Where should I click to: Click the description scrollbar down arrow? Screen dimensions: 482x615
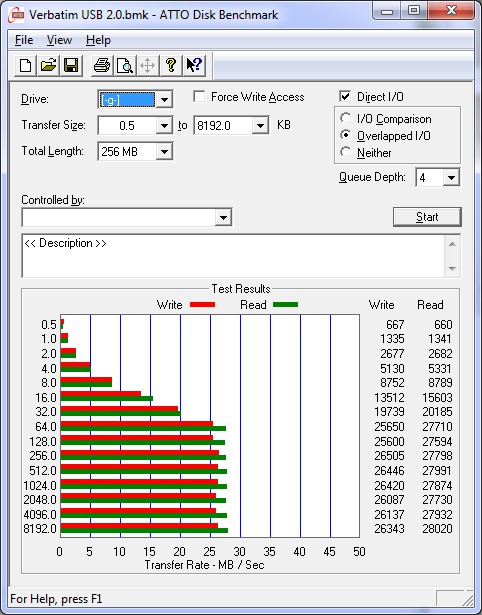pos(452,269)
